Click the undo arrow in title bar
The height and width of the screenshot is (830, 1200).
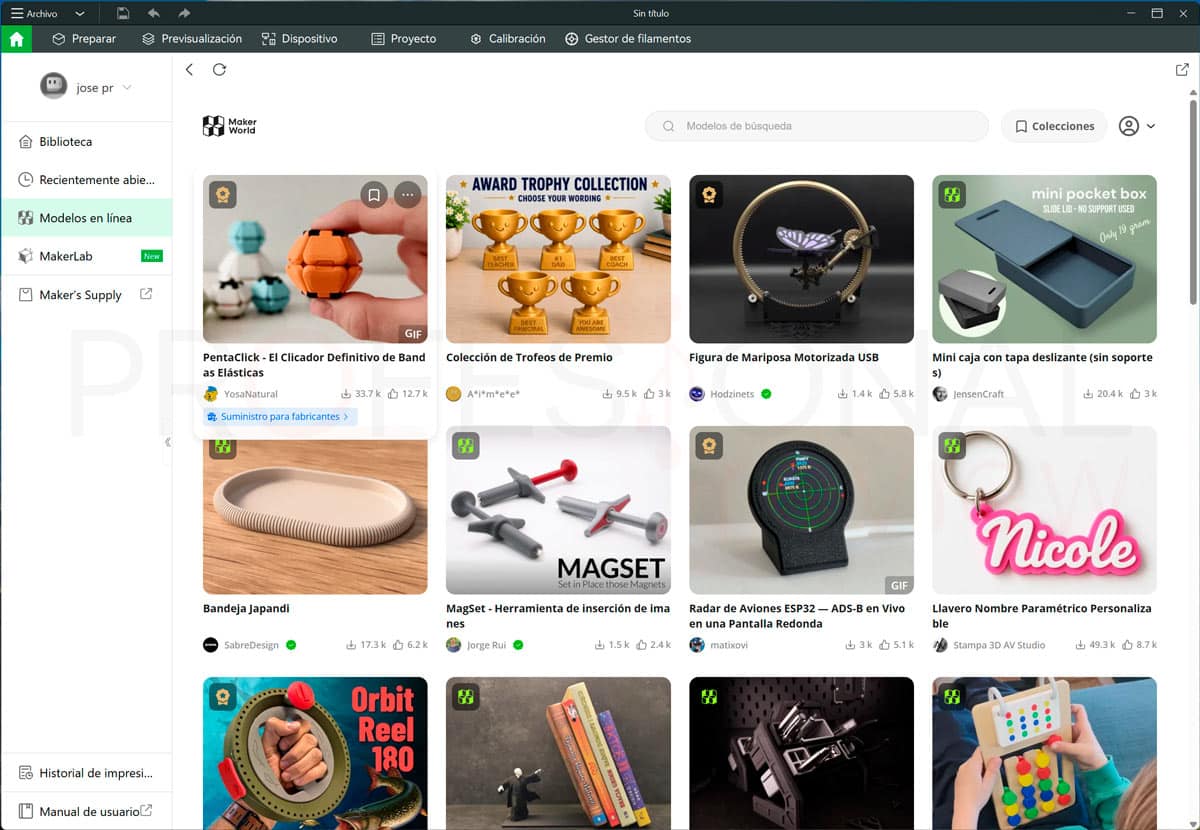(x=153, y=13)
